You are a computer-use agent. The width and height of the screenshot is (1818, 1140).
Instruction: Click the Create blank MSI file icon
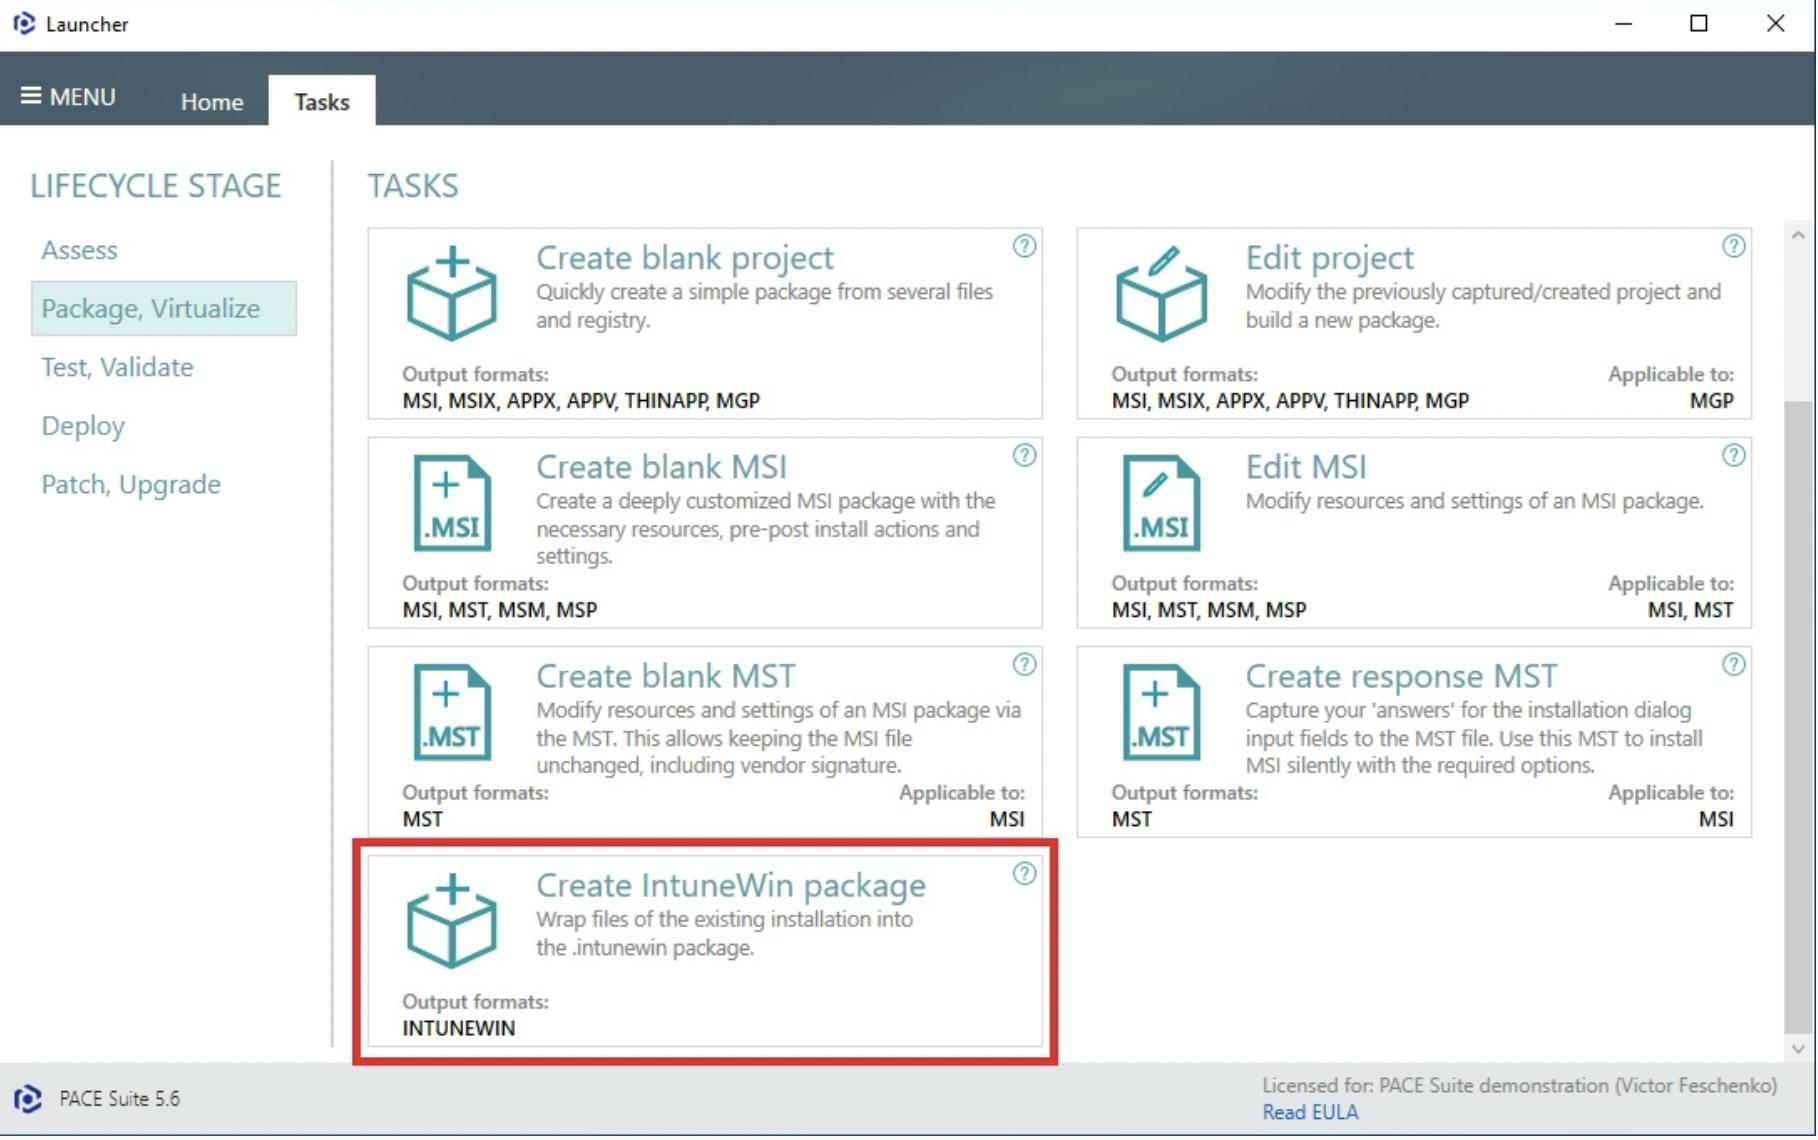click(x=452, y=503)
